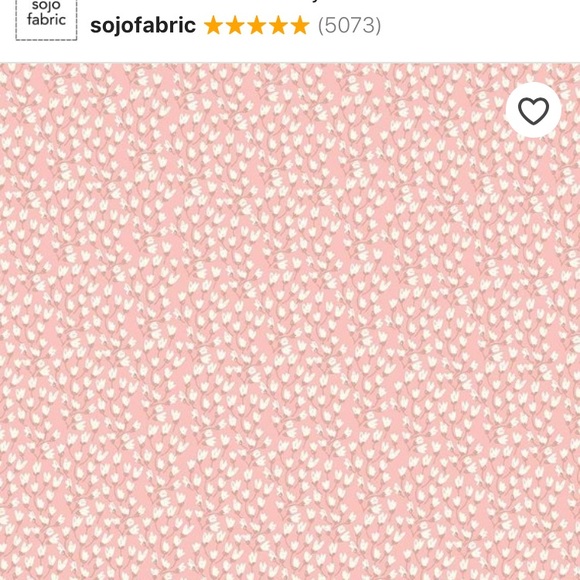Viewport: 580px width, 580px height.
Task: Show the five-star rating details
Action: coord(257,26)
